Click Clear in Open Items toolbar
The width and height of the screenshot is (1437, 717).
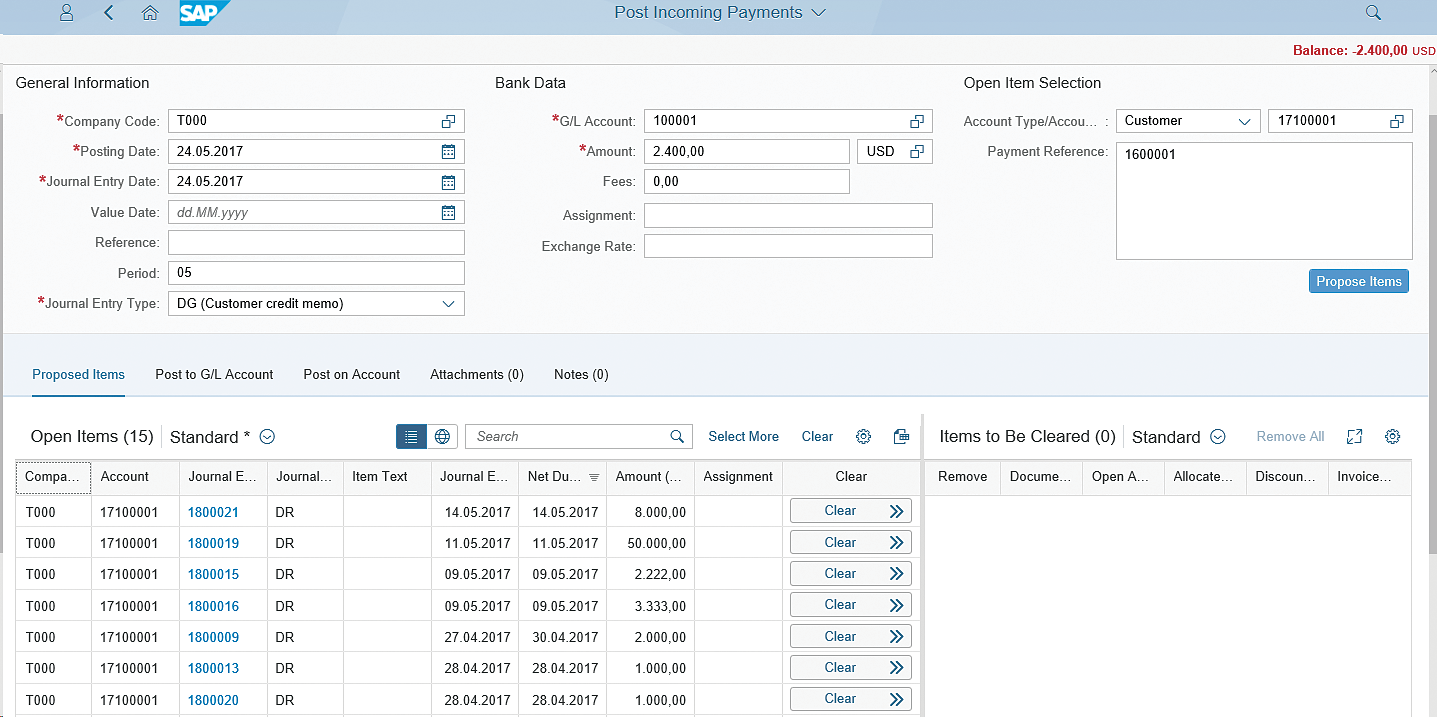817,436
